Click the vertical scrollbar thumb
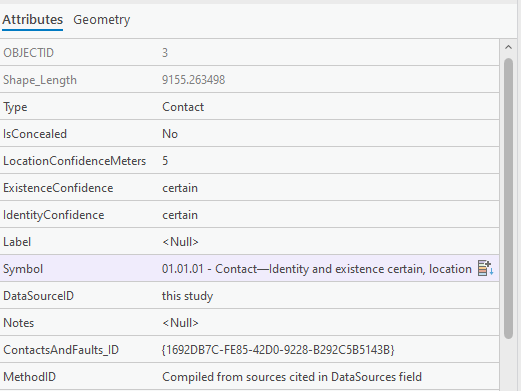Screen dimensions: 521x391 pyautogui.click(x=508, y=199)
